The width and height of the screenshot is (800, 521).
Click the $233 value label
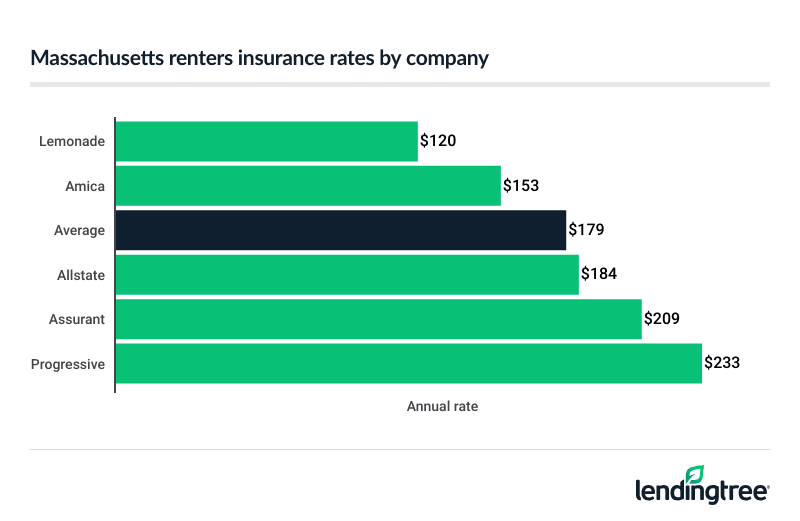pyautogui.click(x=723, y=364)
